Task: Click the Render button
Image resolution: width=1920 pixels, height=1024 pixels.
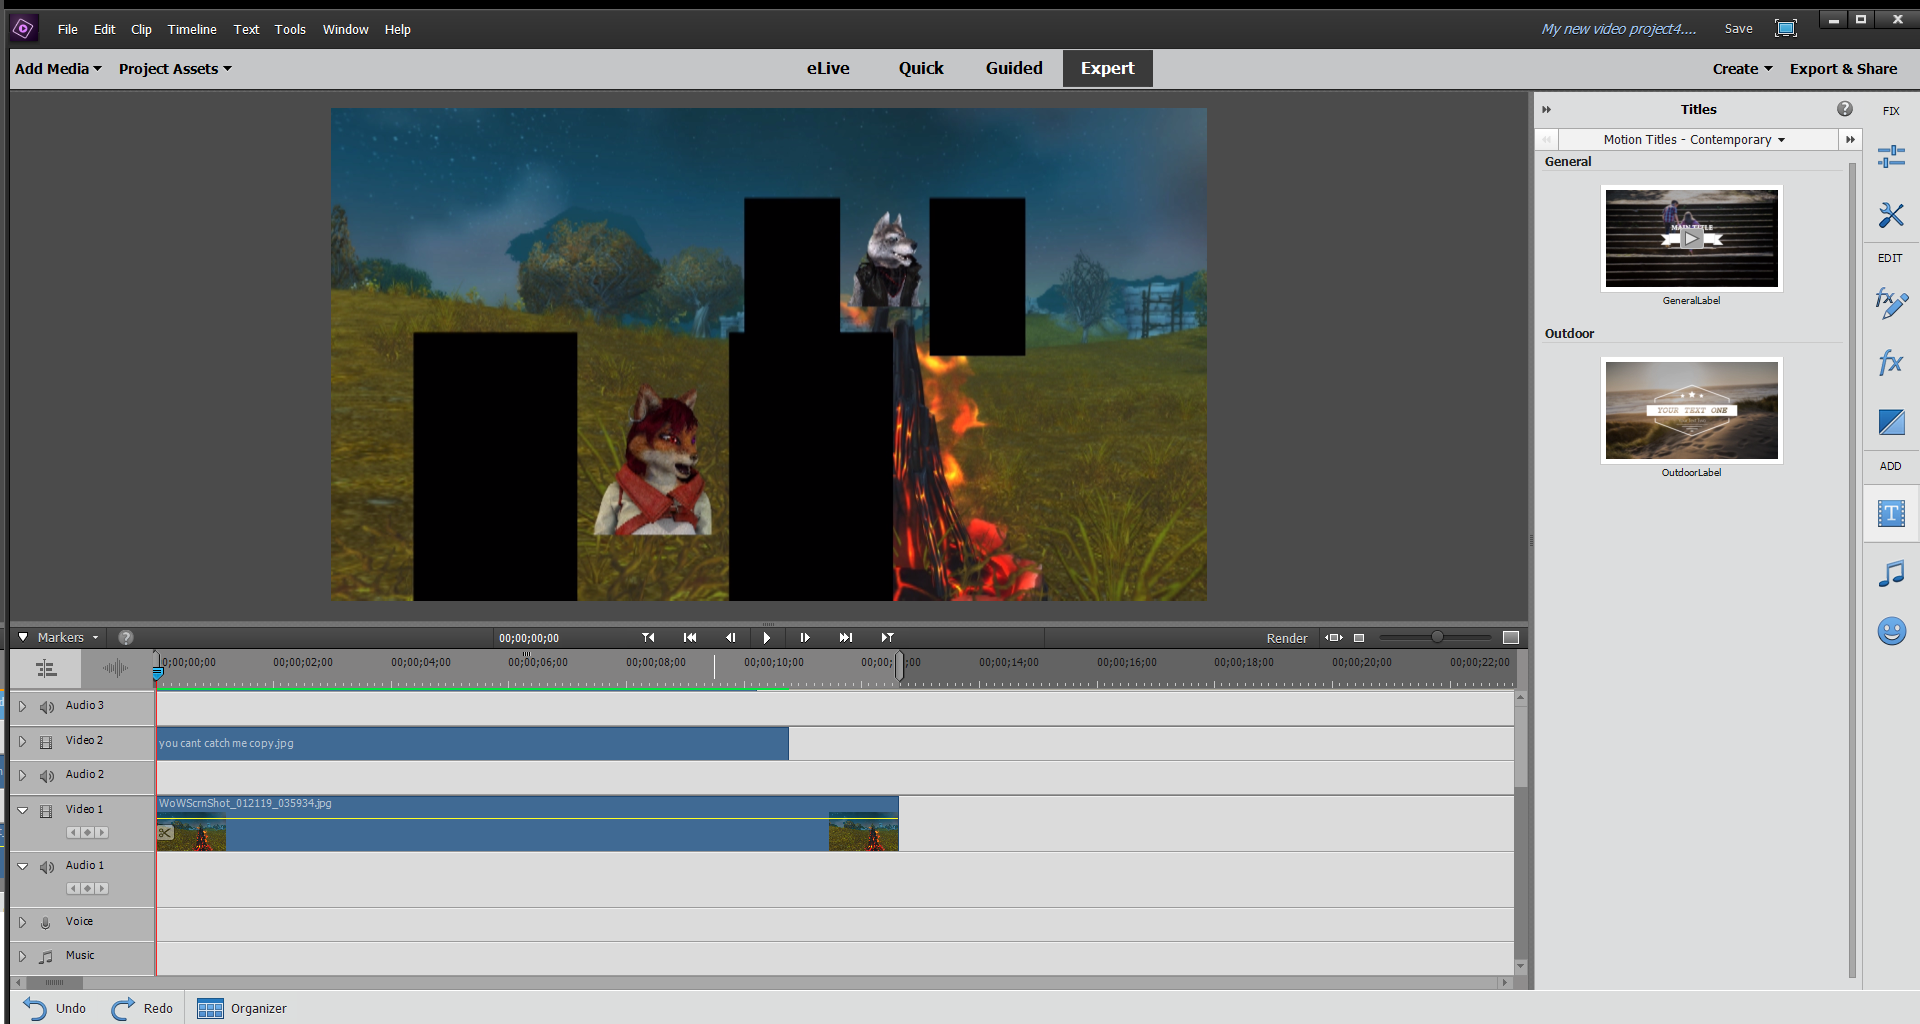Action: (1286, 638)
